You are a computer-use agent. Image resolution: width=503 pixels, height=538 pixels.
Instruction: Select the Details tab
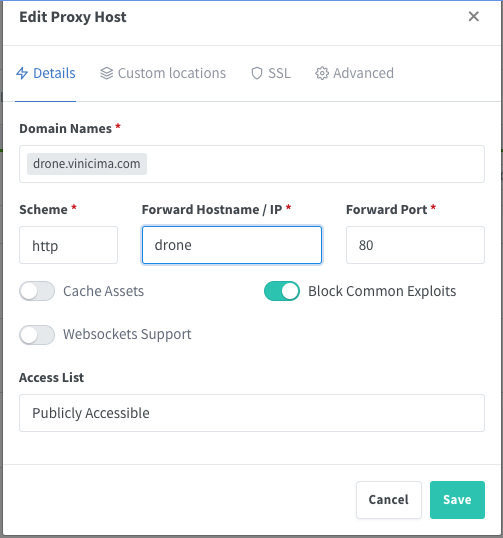[x=46, y=73]
